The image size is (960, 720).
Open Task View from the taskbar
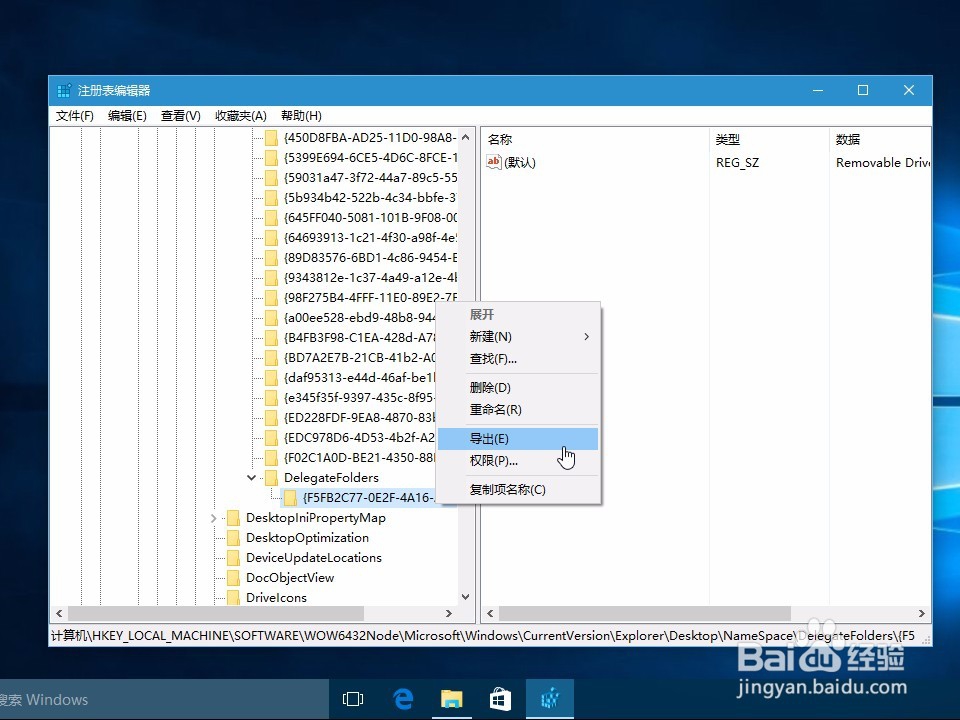click(353, 699)
